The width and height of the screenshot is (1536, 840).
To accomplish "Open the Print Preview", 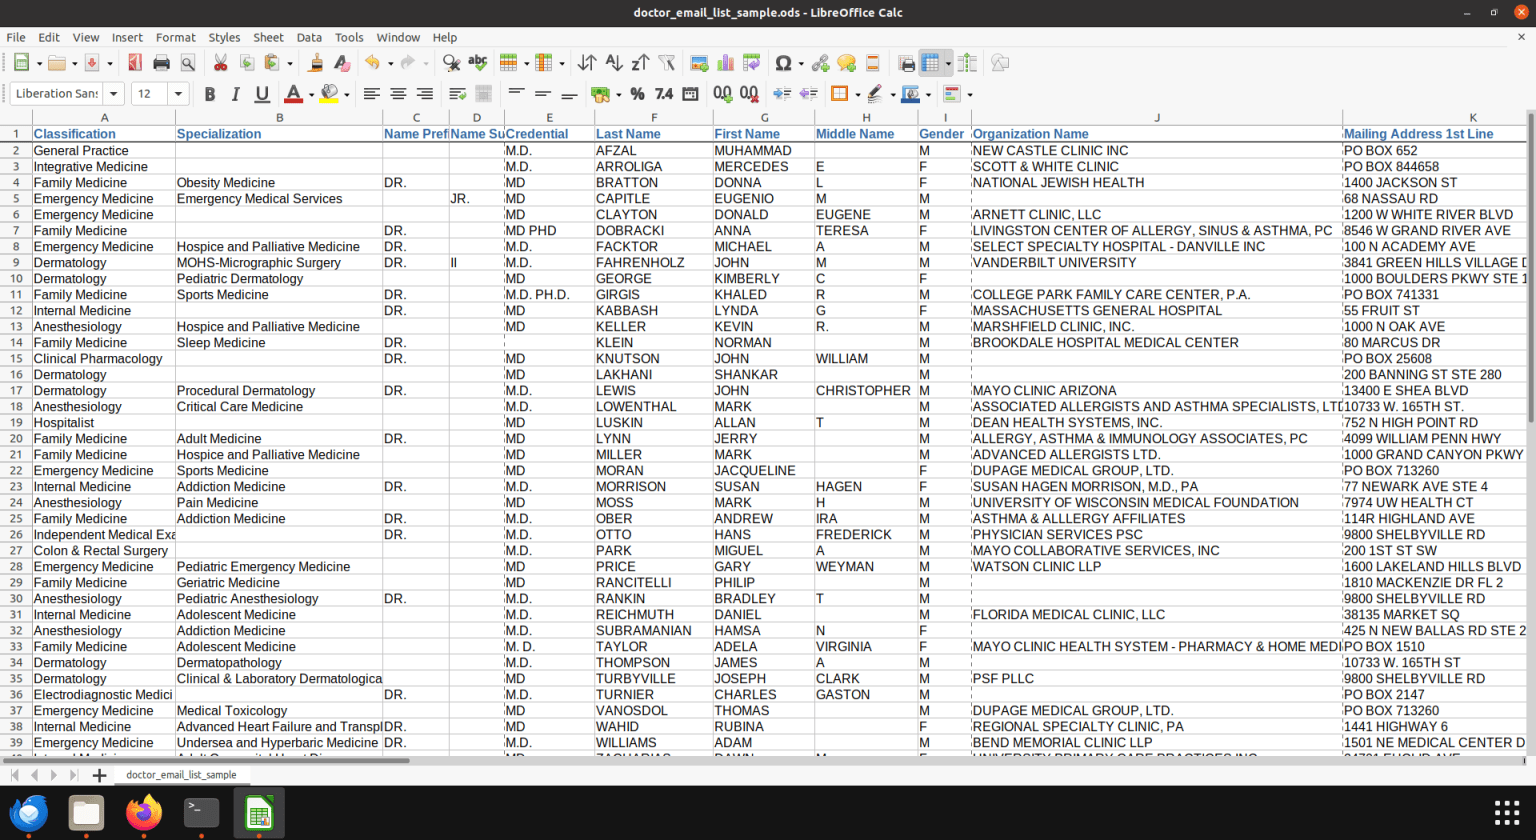I will [186, 62].
